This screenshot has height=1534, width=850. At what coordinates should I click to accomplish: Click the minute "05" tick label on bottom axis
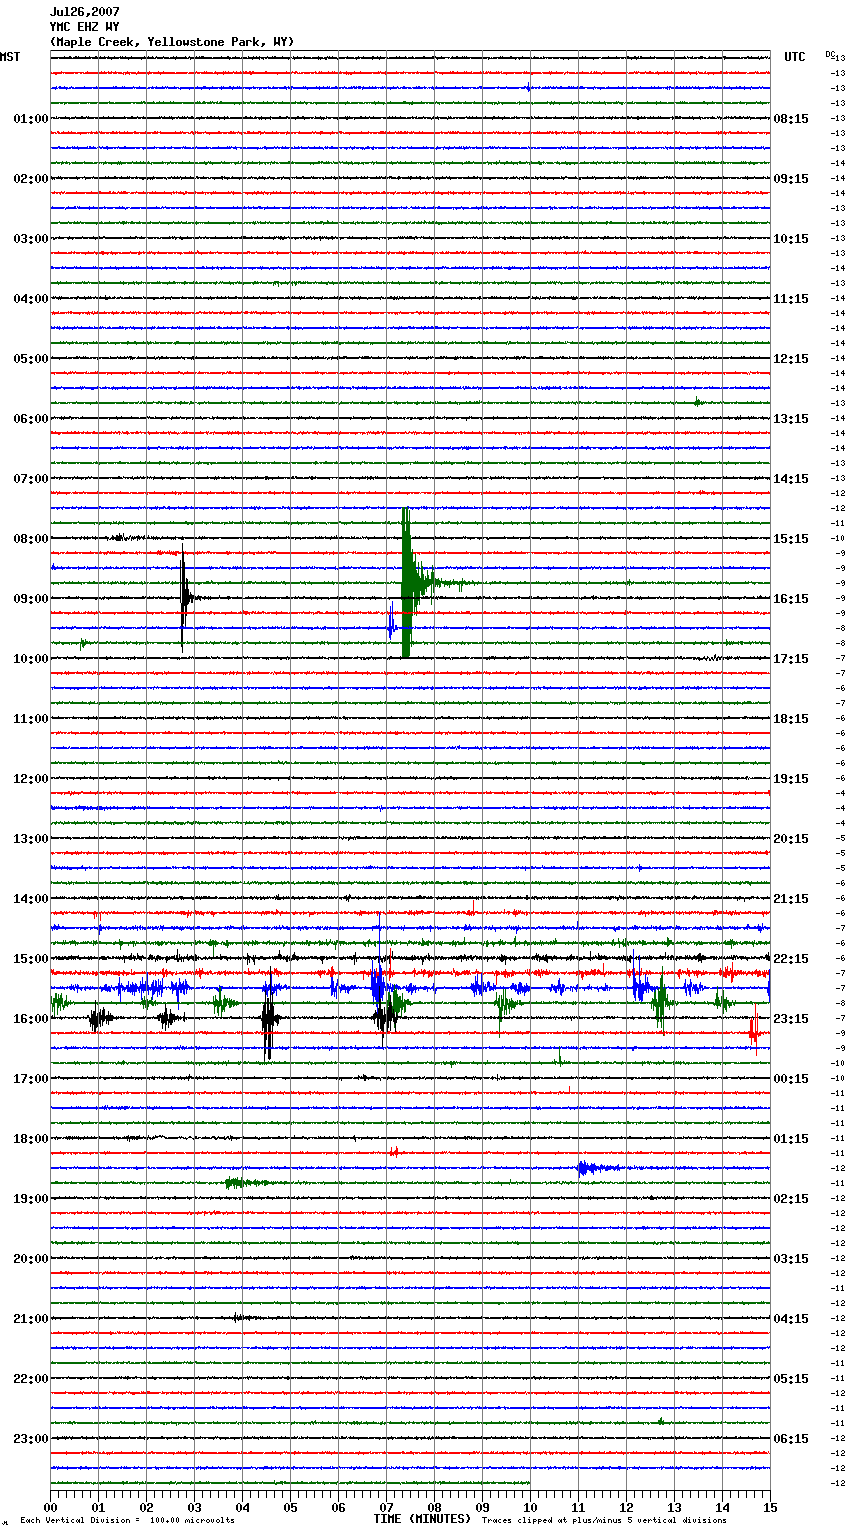(x=290, y=1507)
